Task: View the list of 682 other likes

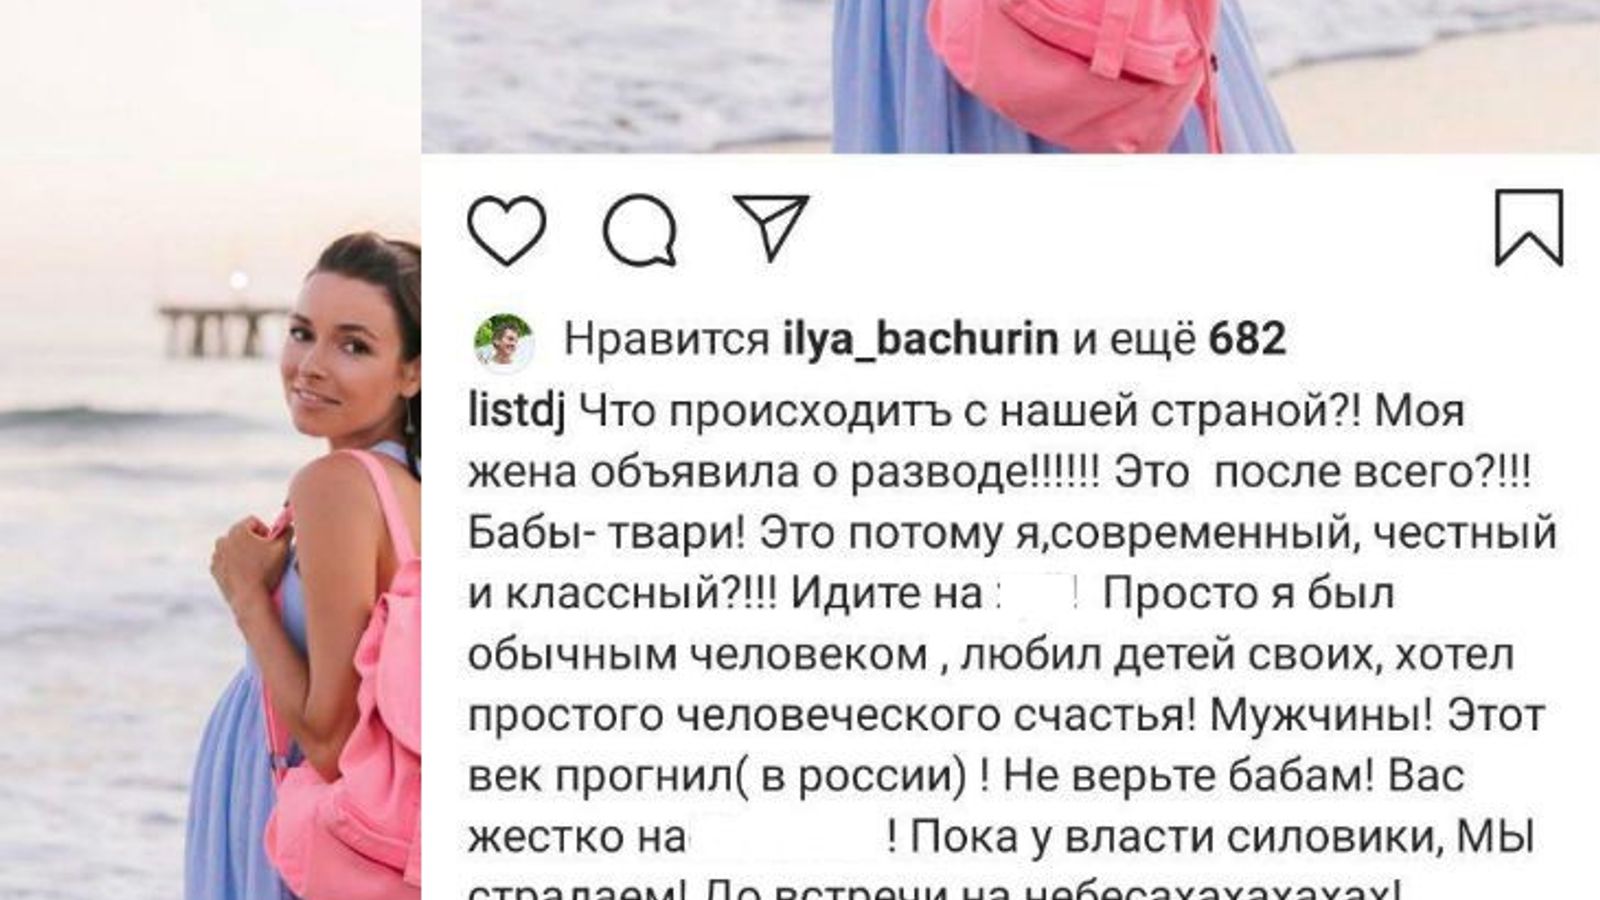Action: pyautogui.click(x=1247, y=340)
